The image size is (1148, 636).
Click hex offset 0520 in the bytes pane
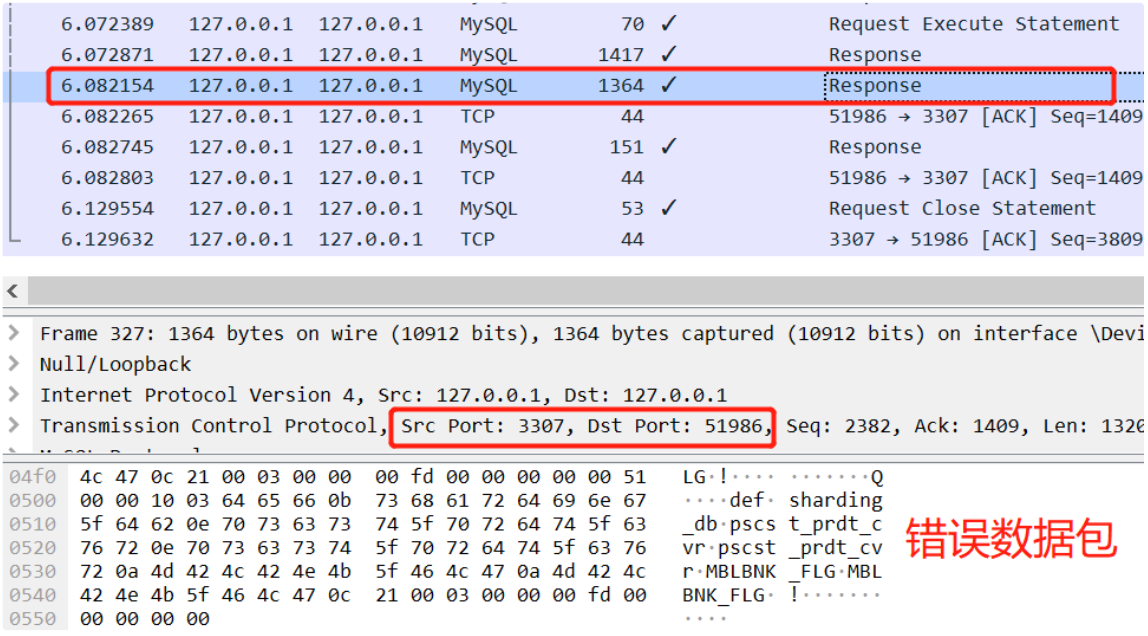[33, 547]
